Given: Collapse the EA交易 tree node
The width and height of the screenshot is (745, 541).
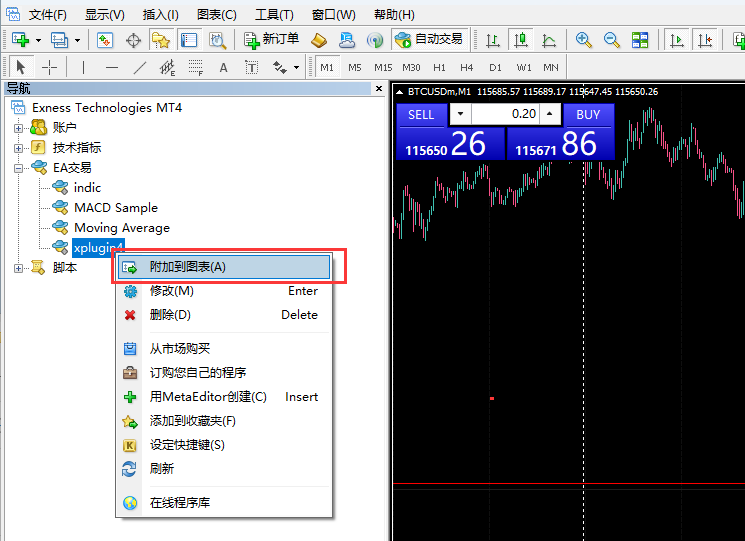Looking at the screenshot, I should coord(18,167).
